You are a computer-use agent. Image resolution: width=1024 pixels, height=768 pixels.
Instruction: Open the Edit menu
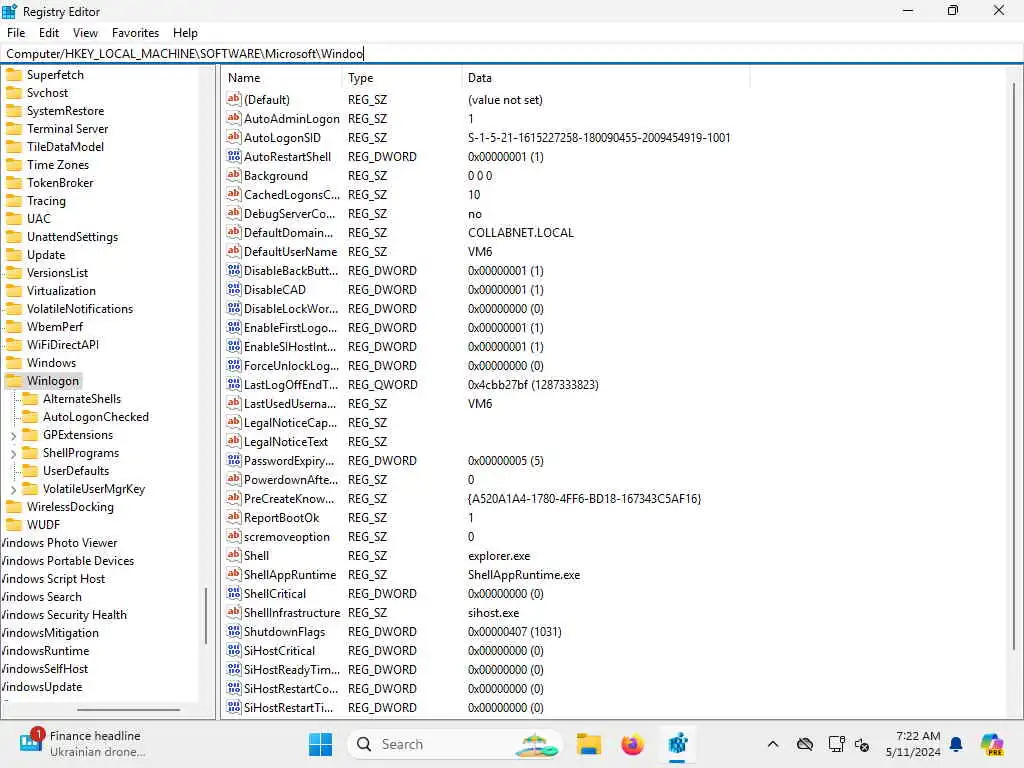49,33
